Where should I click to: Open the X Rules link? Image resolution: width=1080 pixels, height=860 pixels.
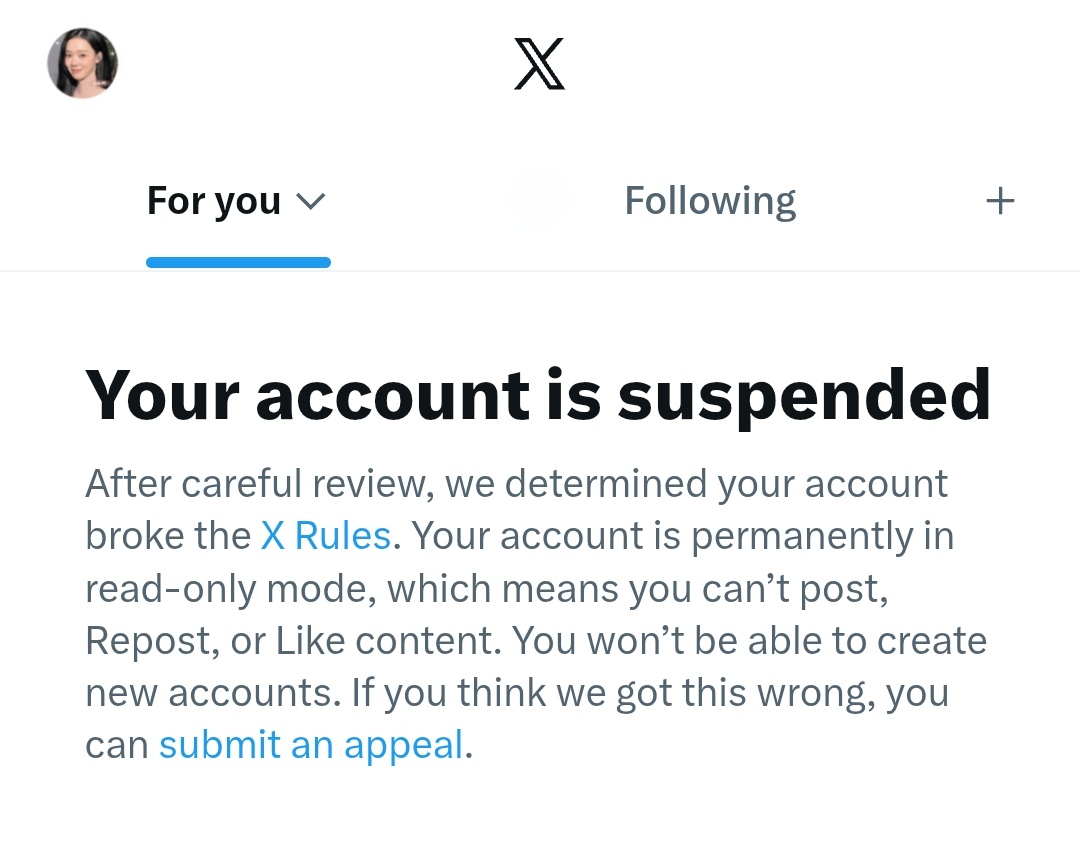click(x=326, y=536)
